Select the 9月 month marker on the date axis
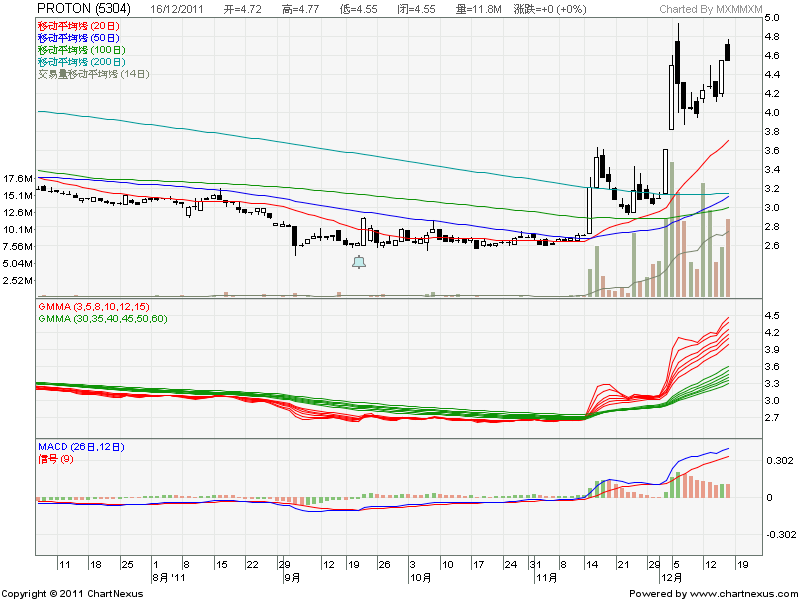Viewport: 800px width, 600px height. [292, 577]
